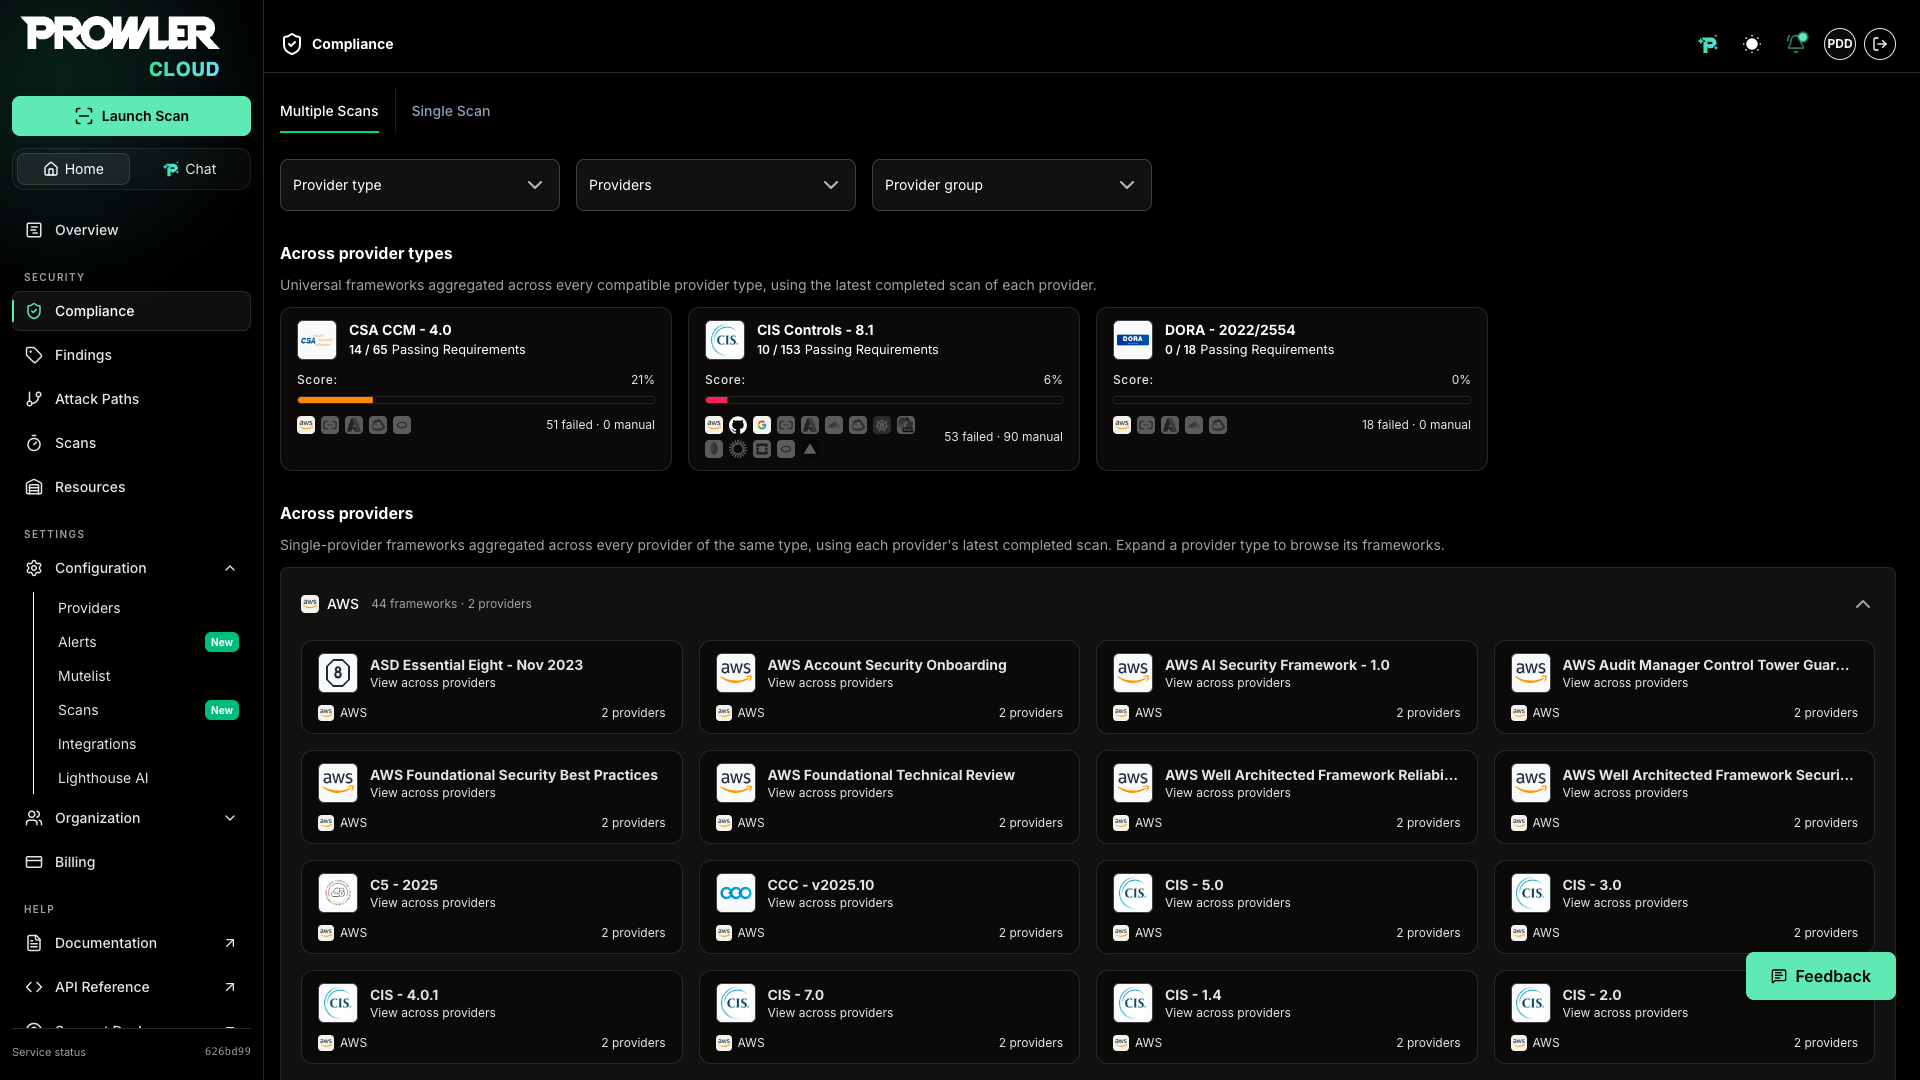Open Attack Paths in the sidebar
Image resolution: width=1920 pixels, height=1080 pixels.
(x=131, y=399)
